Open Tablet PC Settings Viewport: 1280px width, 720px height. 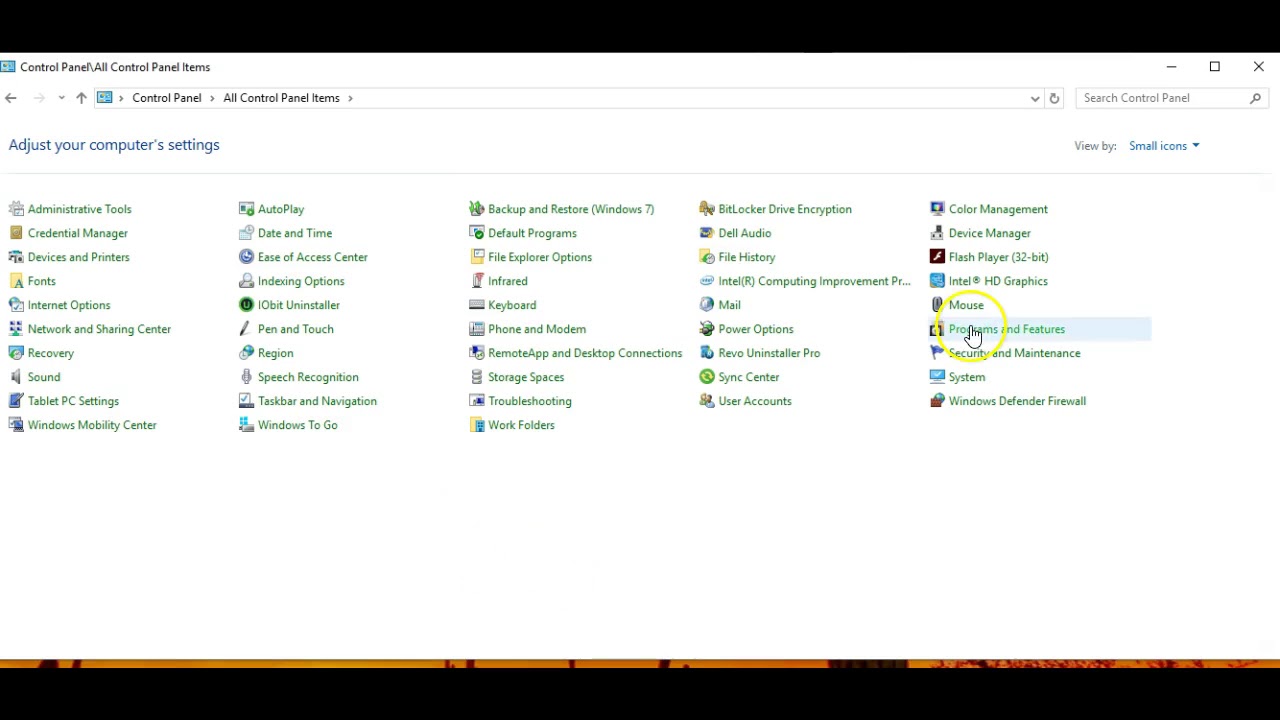pos(73,401)
